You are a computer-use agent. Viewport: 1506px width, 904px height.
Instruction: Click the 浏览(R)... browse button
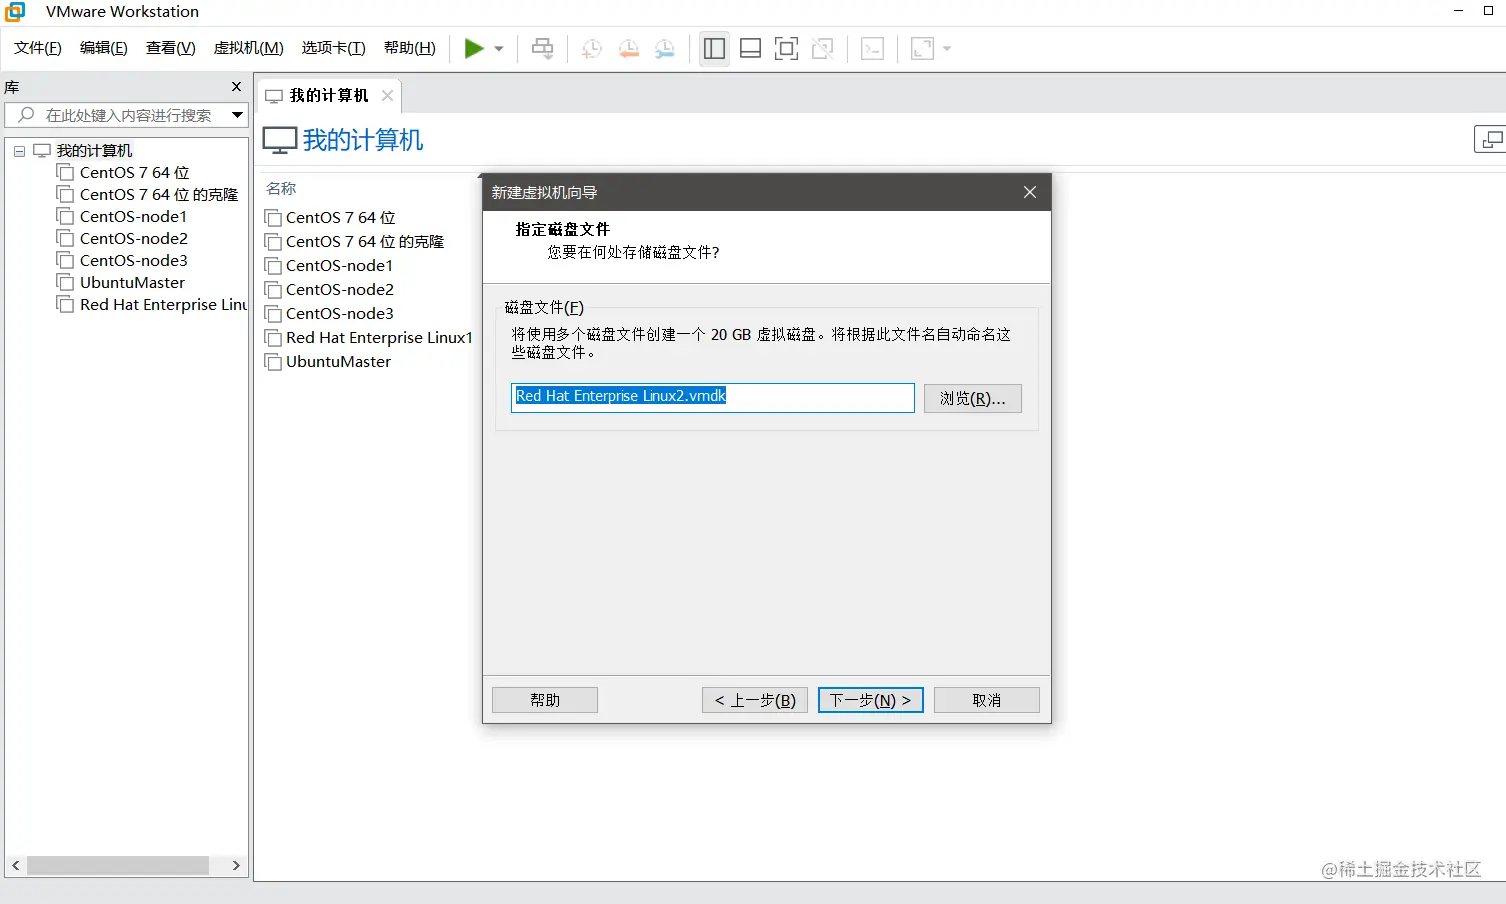click(x=973, y=398)
